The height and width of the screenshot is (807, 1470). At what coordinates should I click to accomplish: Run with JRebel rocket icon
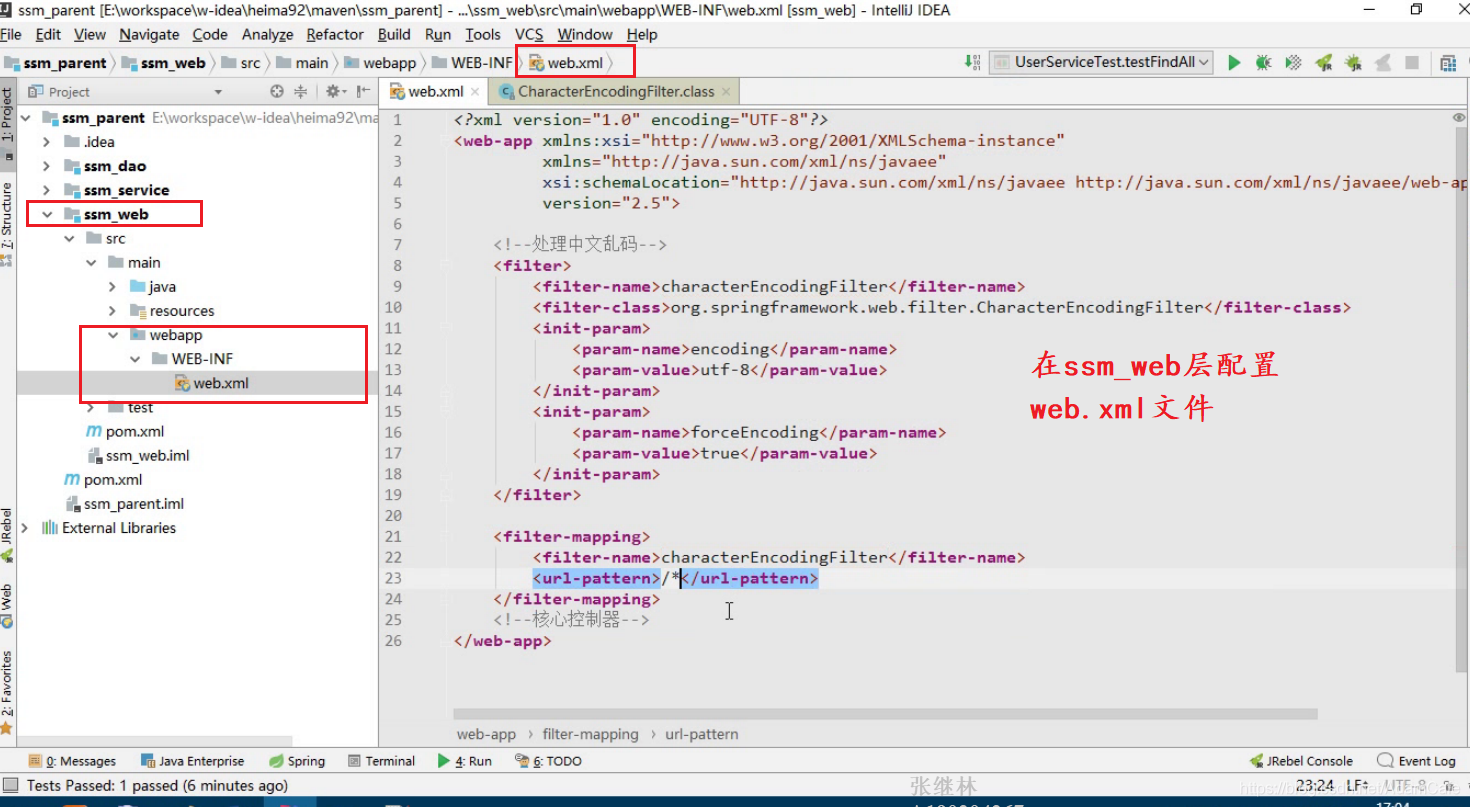point(1323,62)
